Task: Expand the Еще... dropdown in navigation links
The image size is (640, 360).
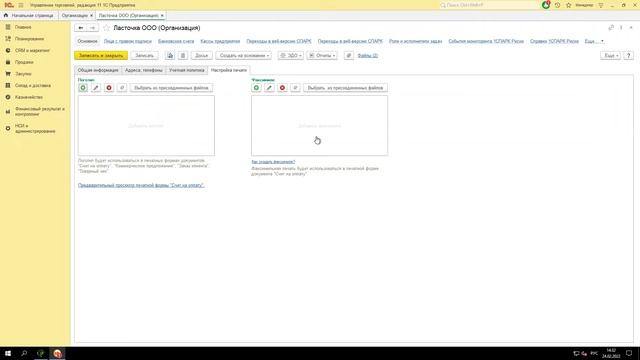Action: [594, 41]
